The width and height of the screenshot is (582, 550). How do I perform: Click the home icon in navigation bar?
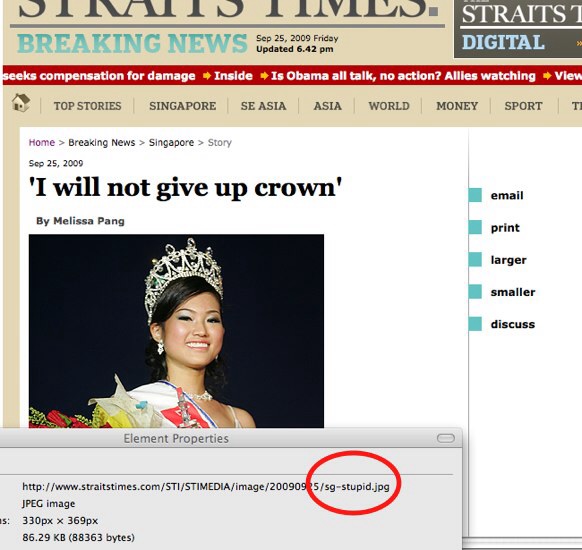[21, 103]
